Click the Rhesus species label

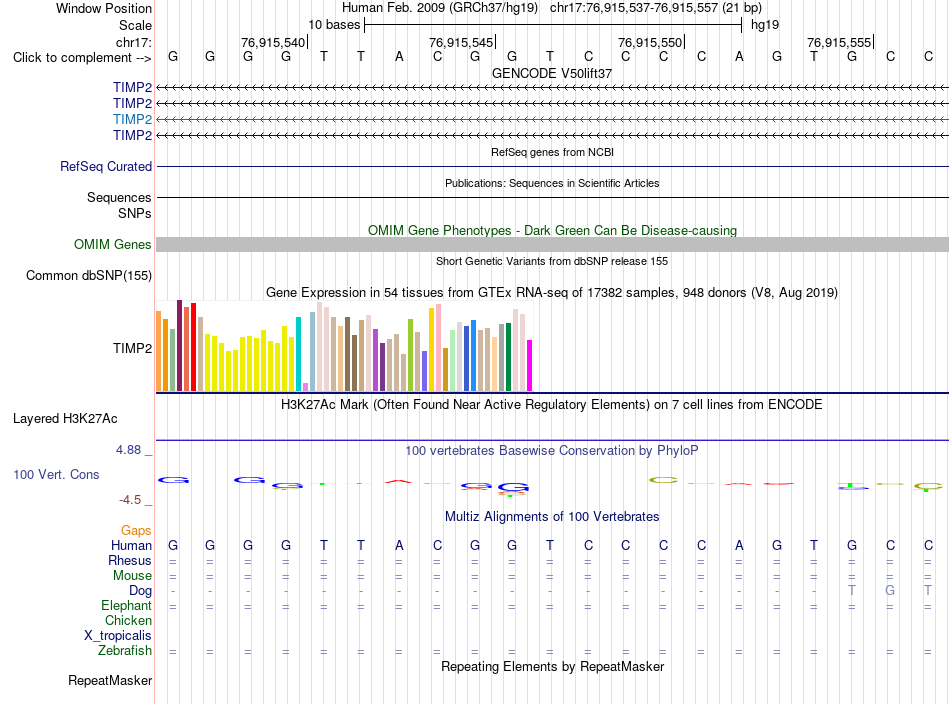130,560
